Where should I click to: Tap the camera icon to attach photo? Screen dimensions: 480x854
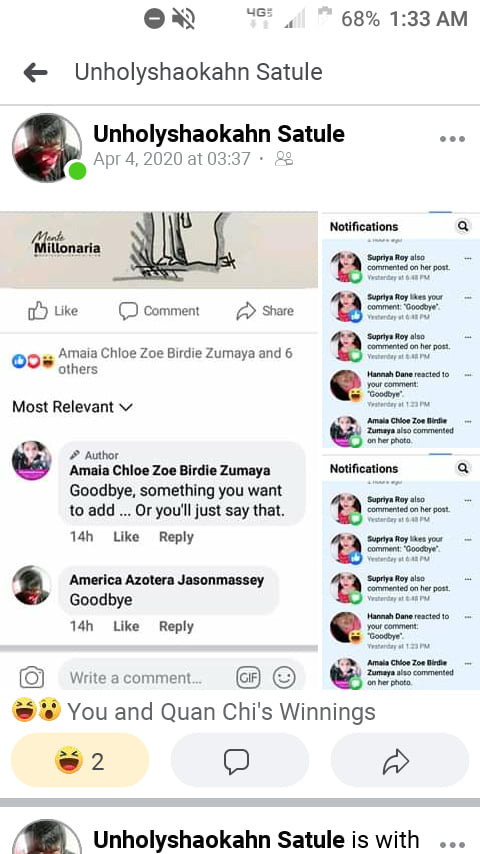(x=32, y=678)
